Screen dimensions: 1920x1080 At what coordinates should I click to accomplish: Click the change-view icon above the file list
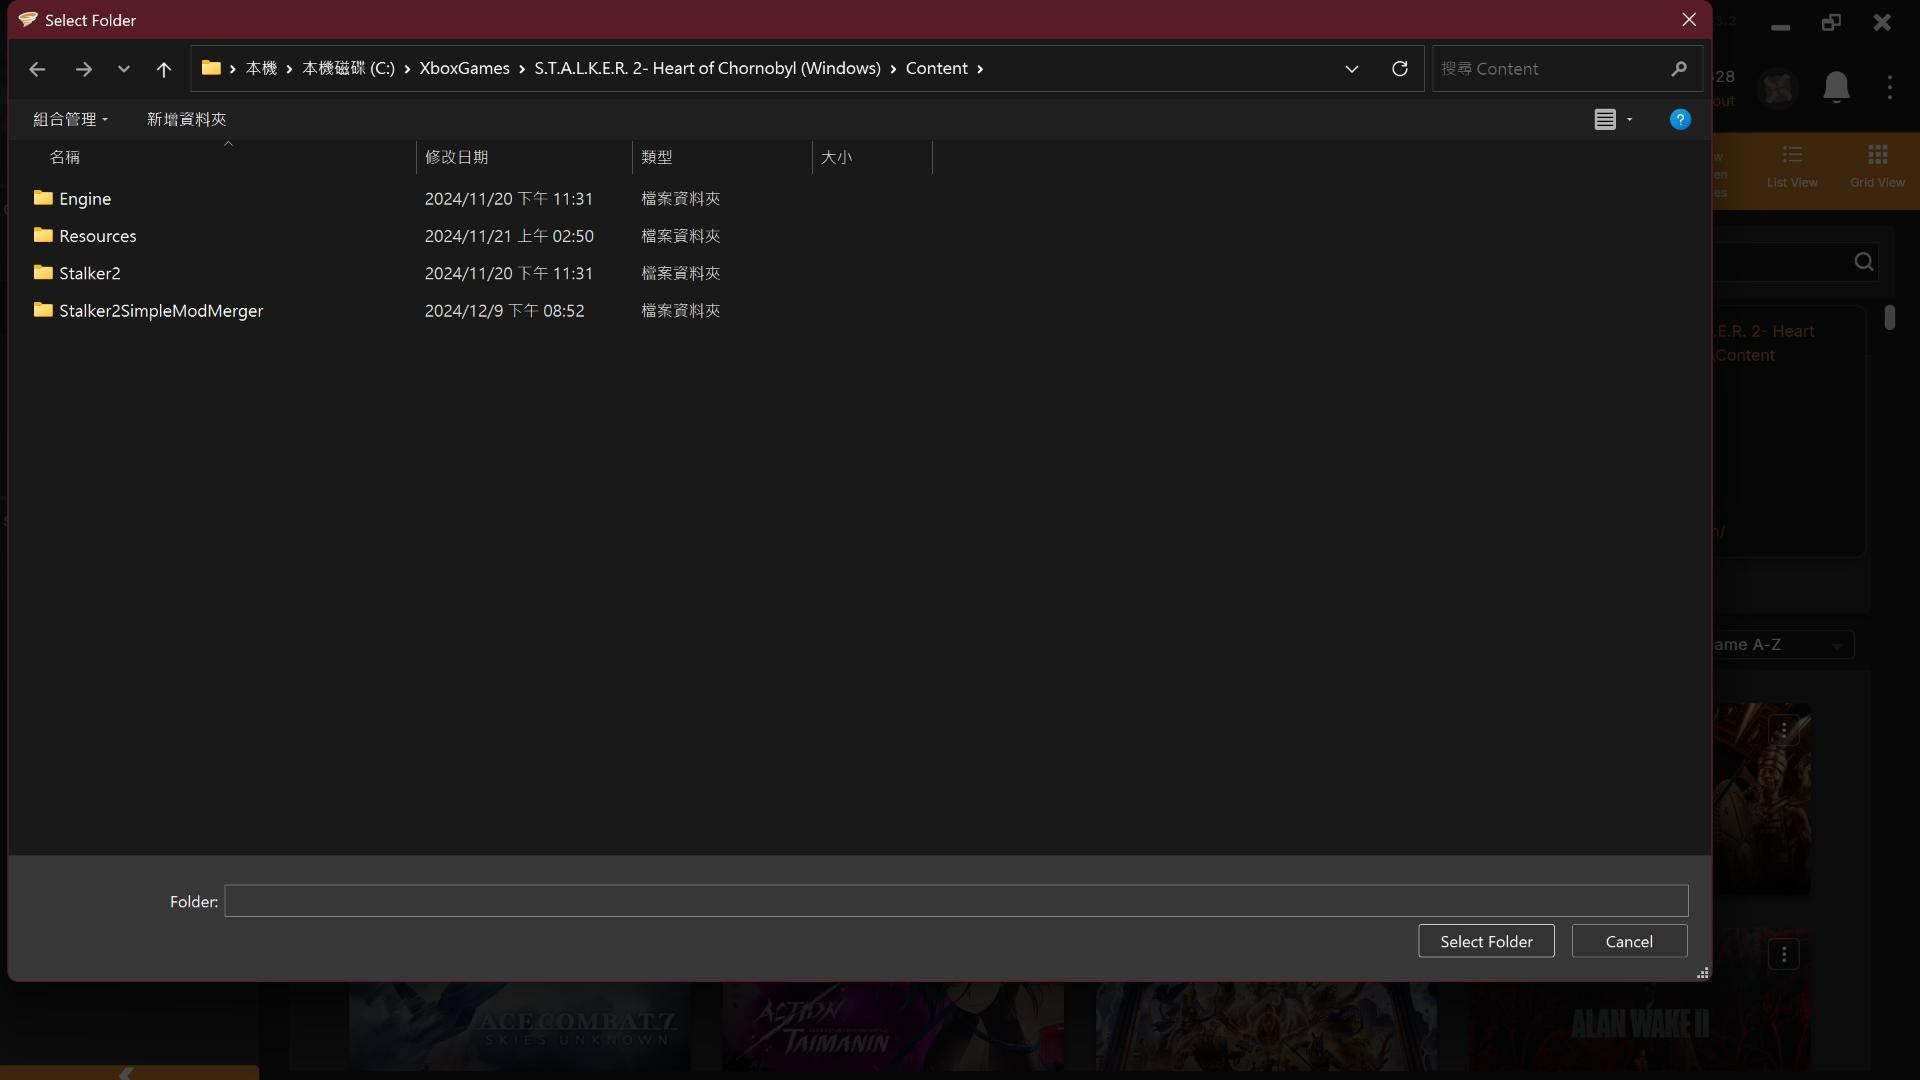pyautogui.click(x=1606, y=119)
